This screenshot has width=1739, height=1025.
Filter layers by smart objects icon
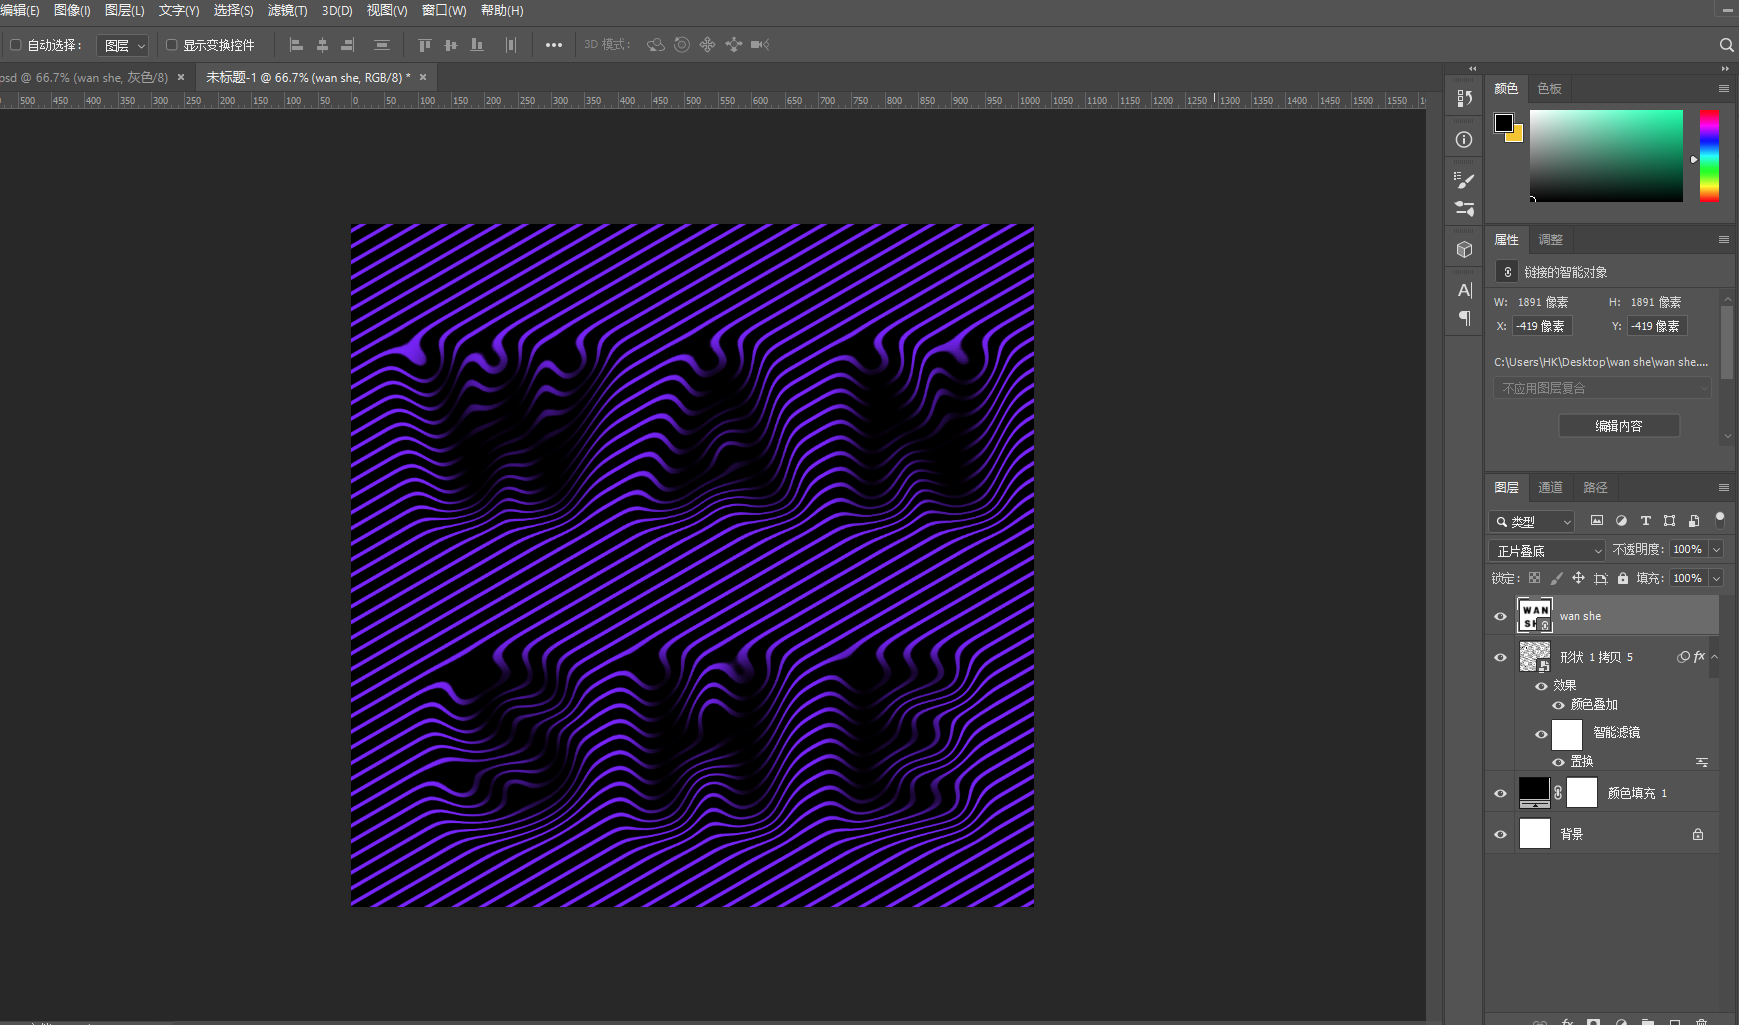(1694, 521)
